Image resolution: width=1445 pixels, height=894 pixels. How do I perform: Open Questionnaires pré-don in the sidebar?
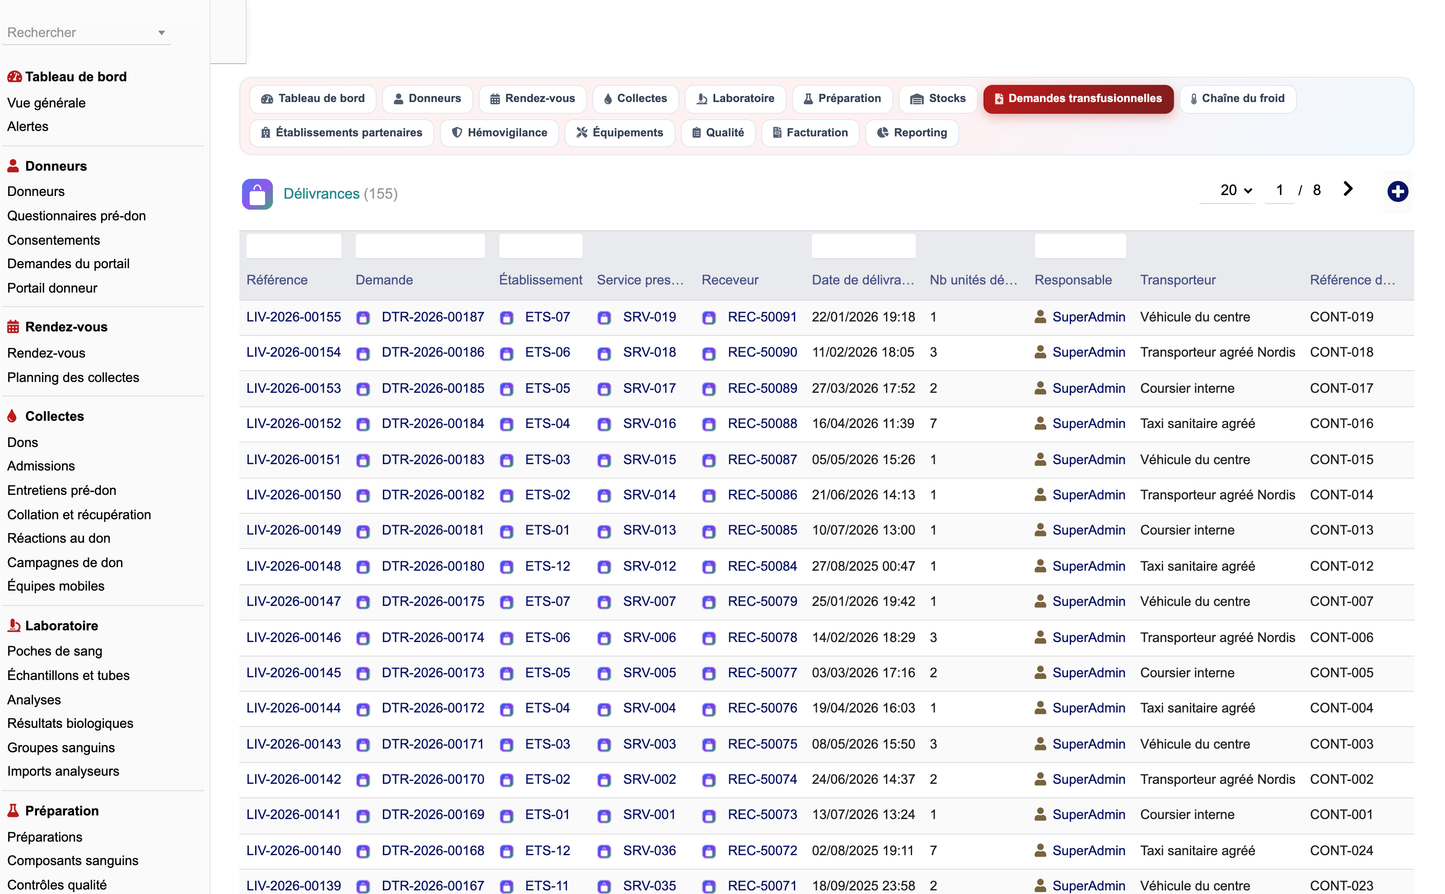click(x=76, y=216)
